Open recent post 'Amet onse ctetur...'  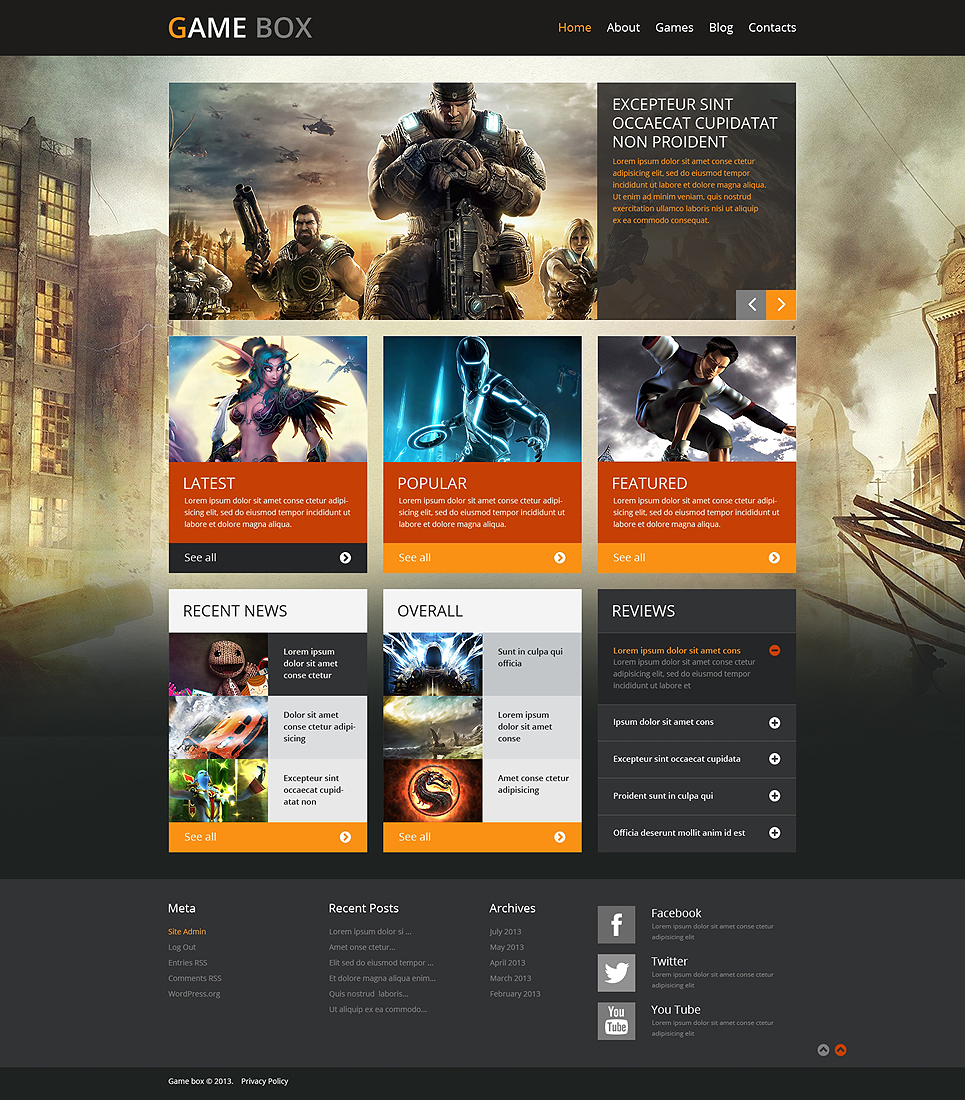(x=363, y=947)
